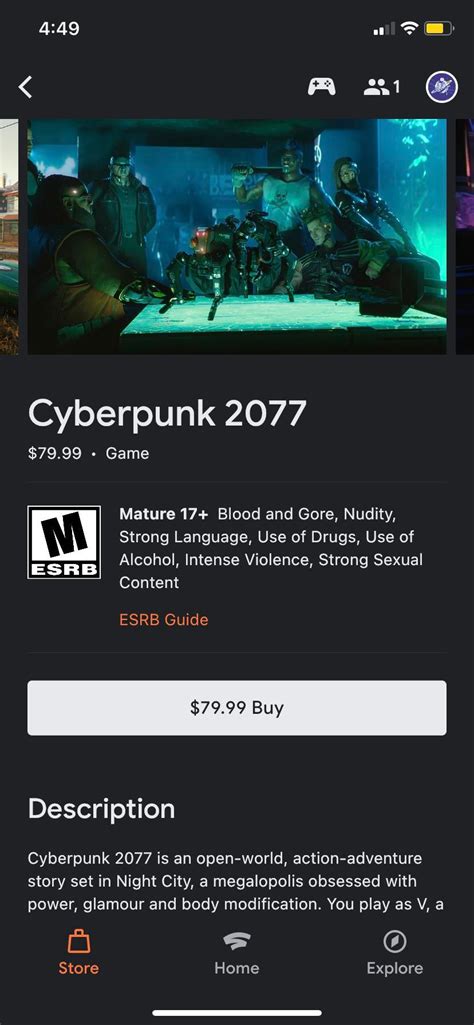
Task: Switch to the Store tab label
Action: click(78, 968)
